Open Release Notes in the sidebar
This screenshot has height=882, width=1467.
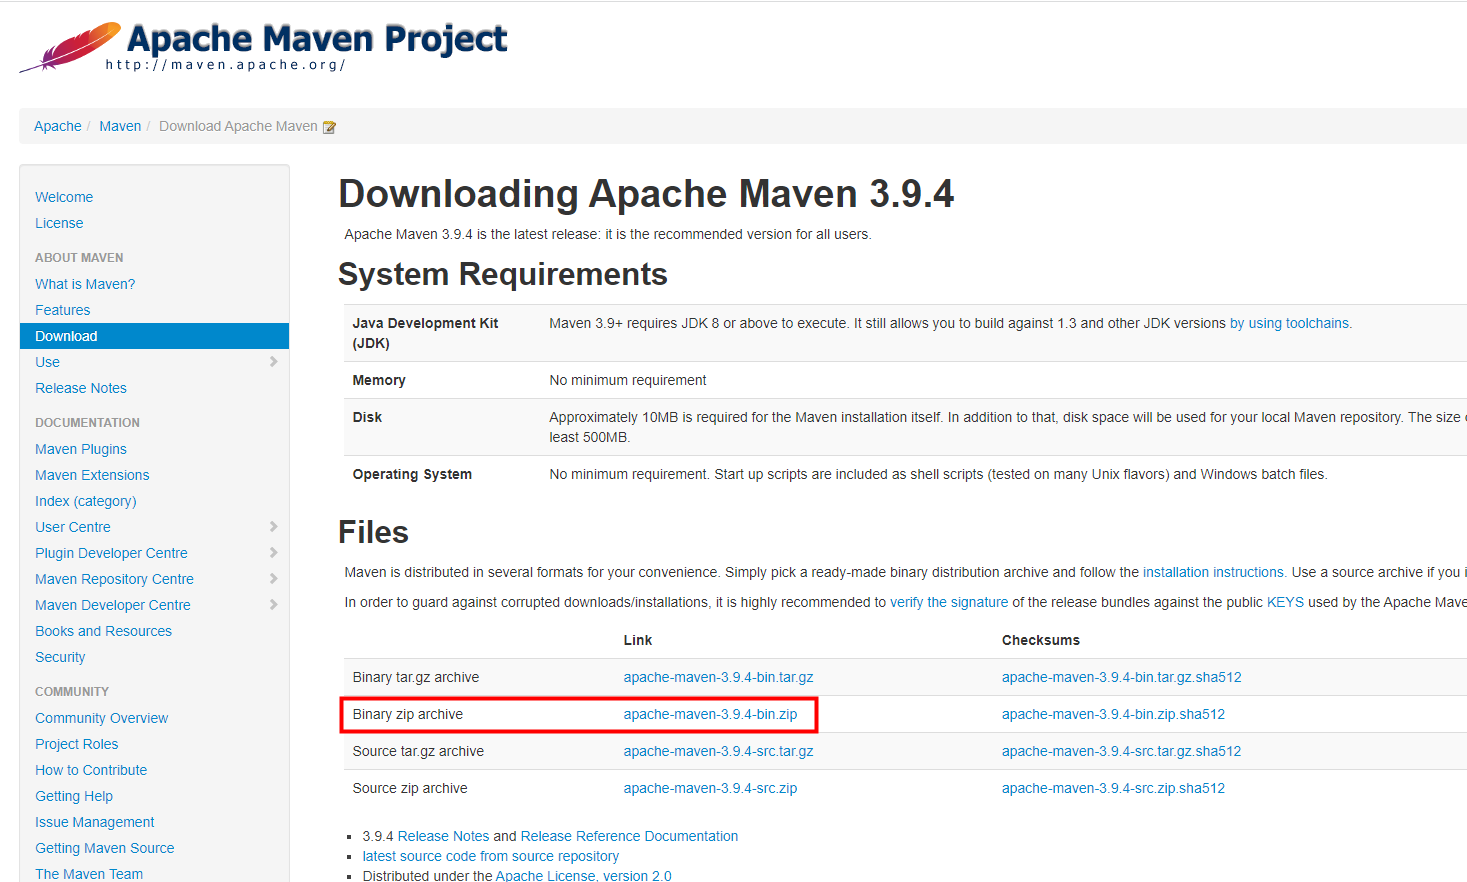81,388
